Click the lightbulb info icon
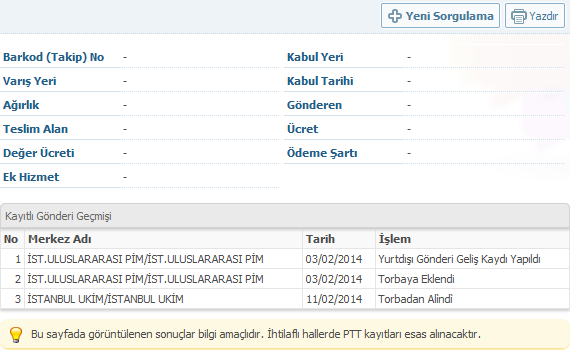 tap(16, 335)
